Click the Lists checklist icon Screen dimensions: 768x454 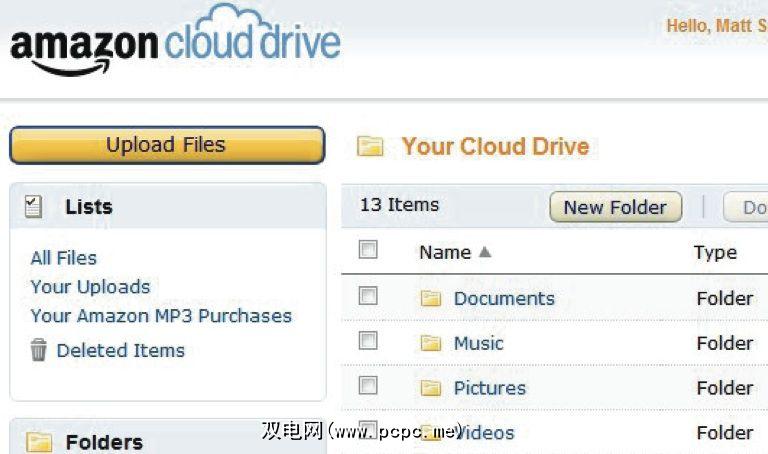pos(33,206)
